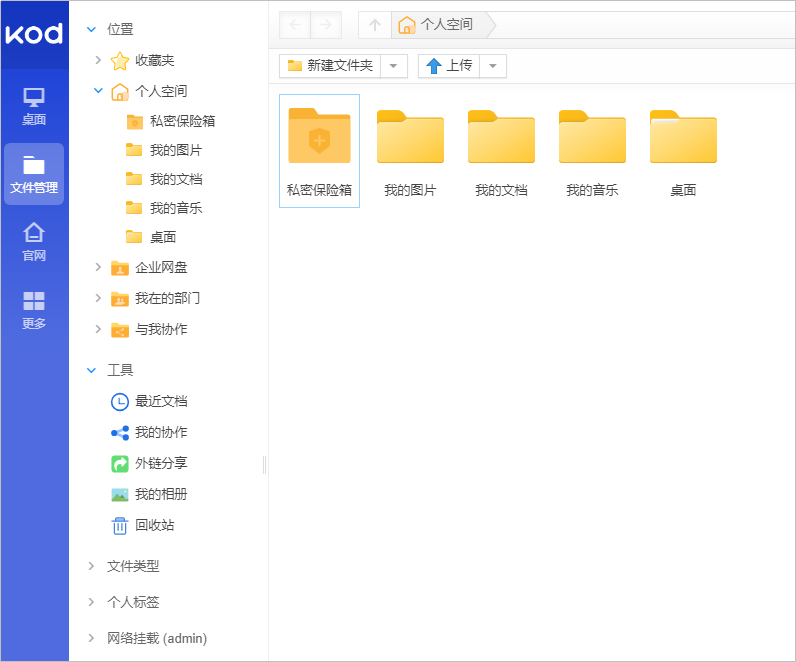Click the 我的协作 share icon
Screen dimensions: 796x662
[x=120, y=433]
